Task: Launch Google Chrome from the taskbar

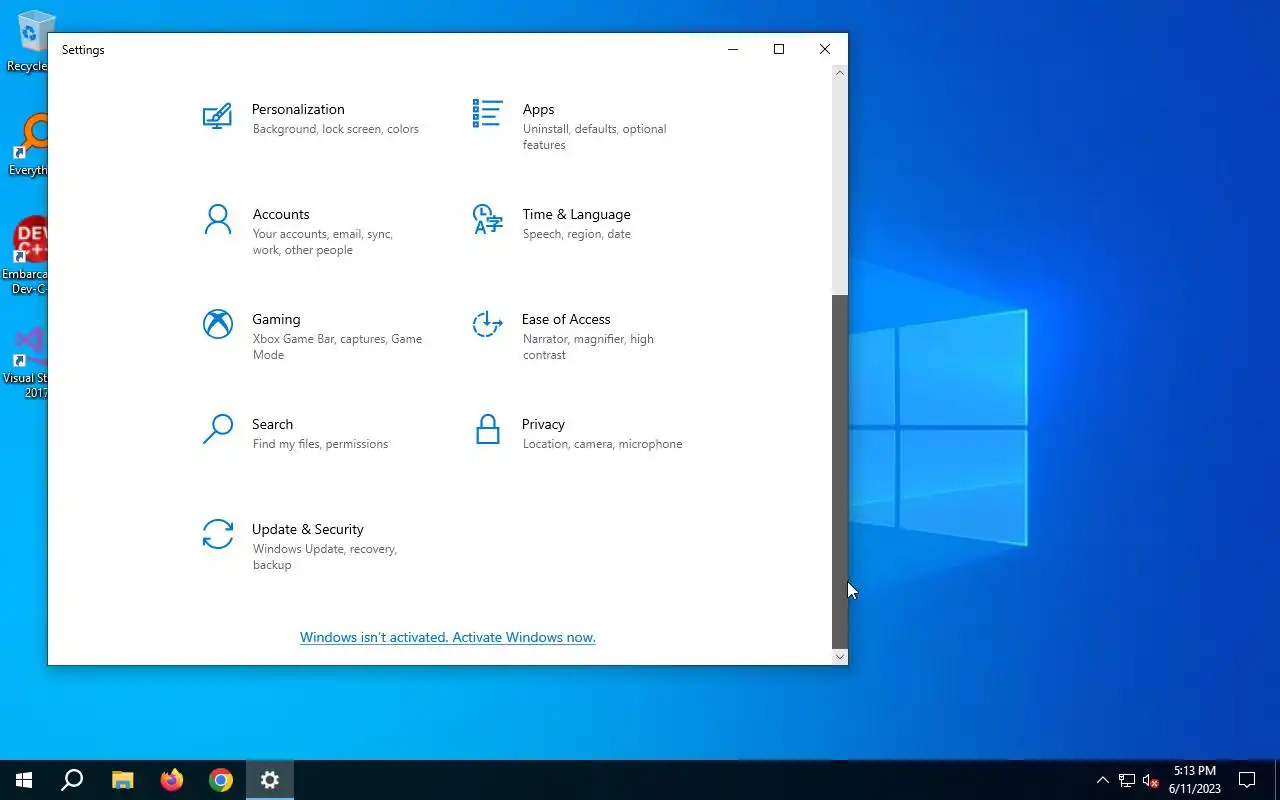Action: pos(221,780)
